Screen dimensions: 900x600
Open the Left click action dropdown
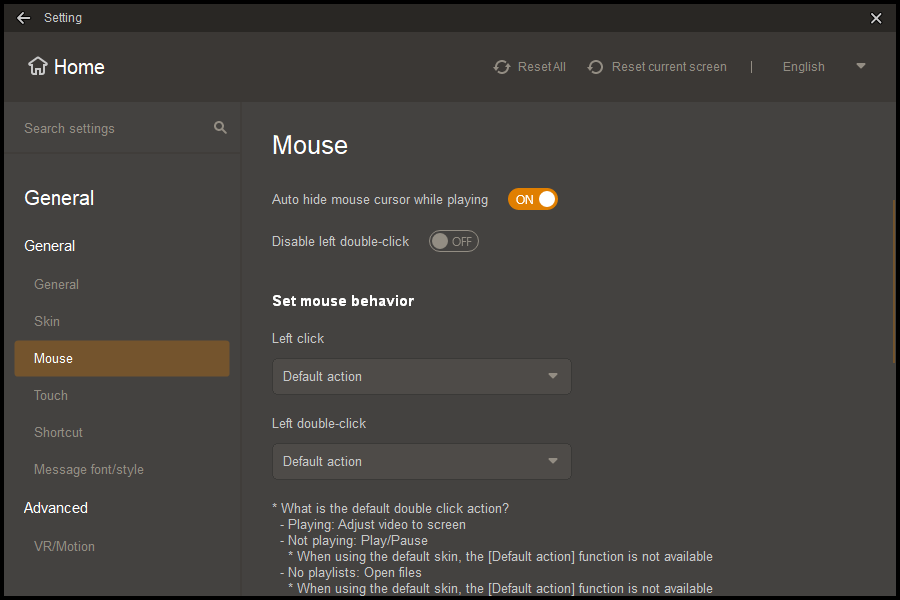[421, 377]
